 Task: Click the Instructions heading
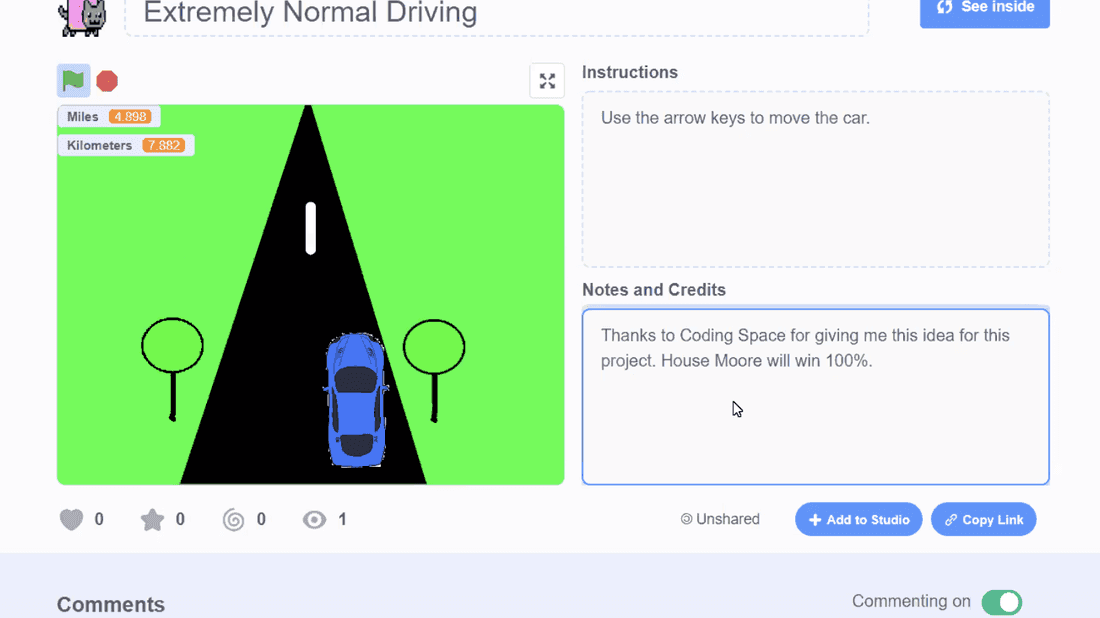(630, 72)
